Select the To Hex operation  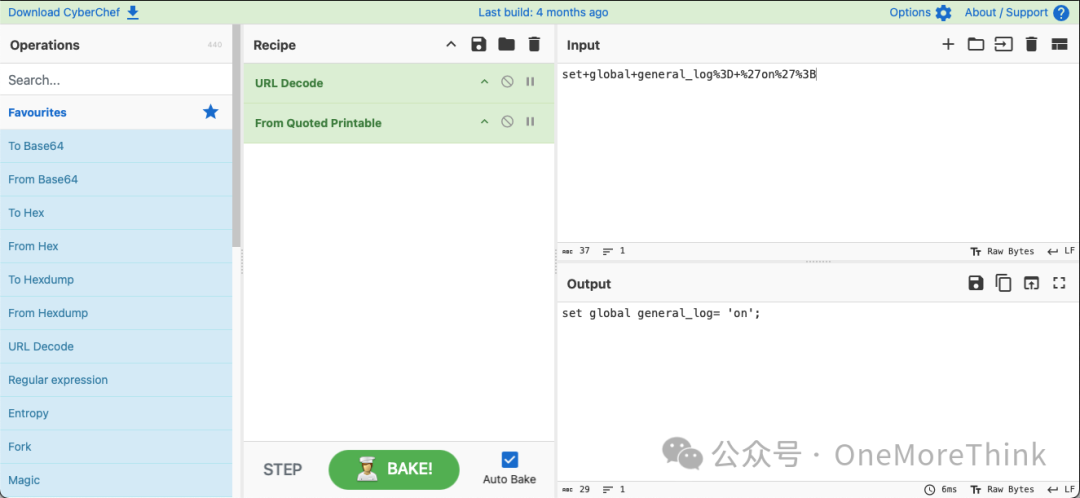[x=116, y=213]
